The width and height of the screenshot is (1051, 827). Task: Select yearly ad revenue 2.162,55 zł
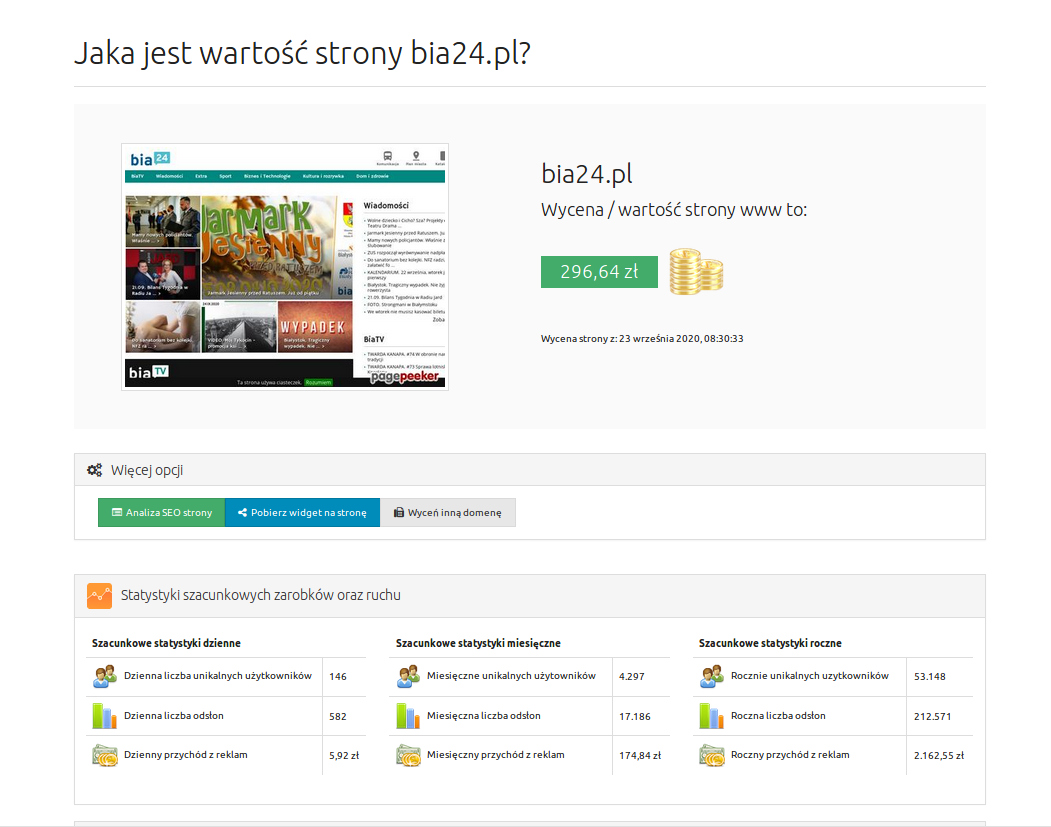coord(939,755)
